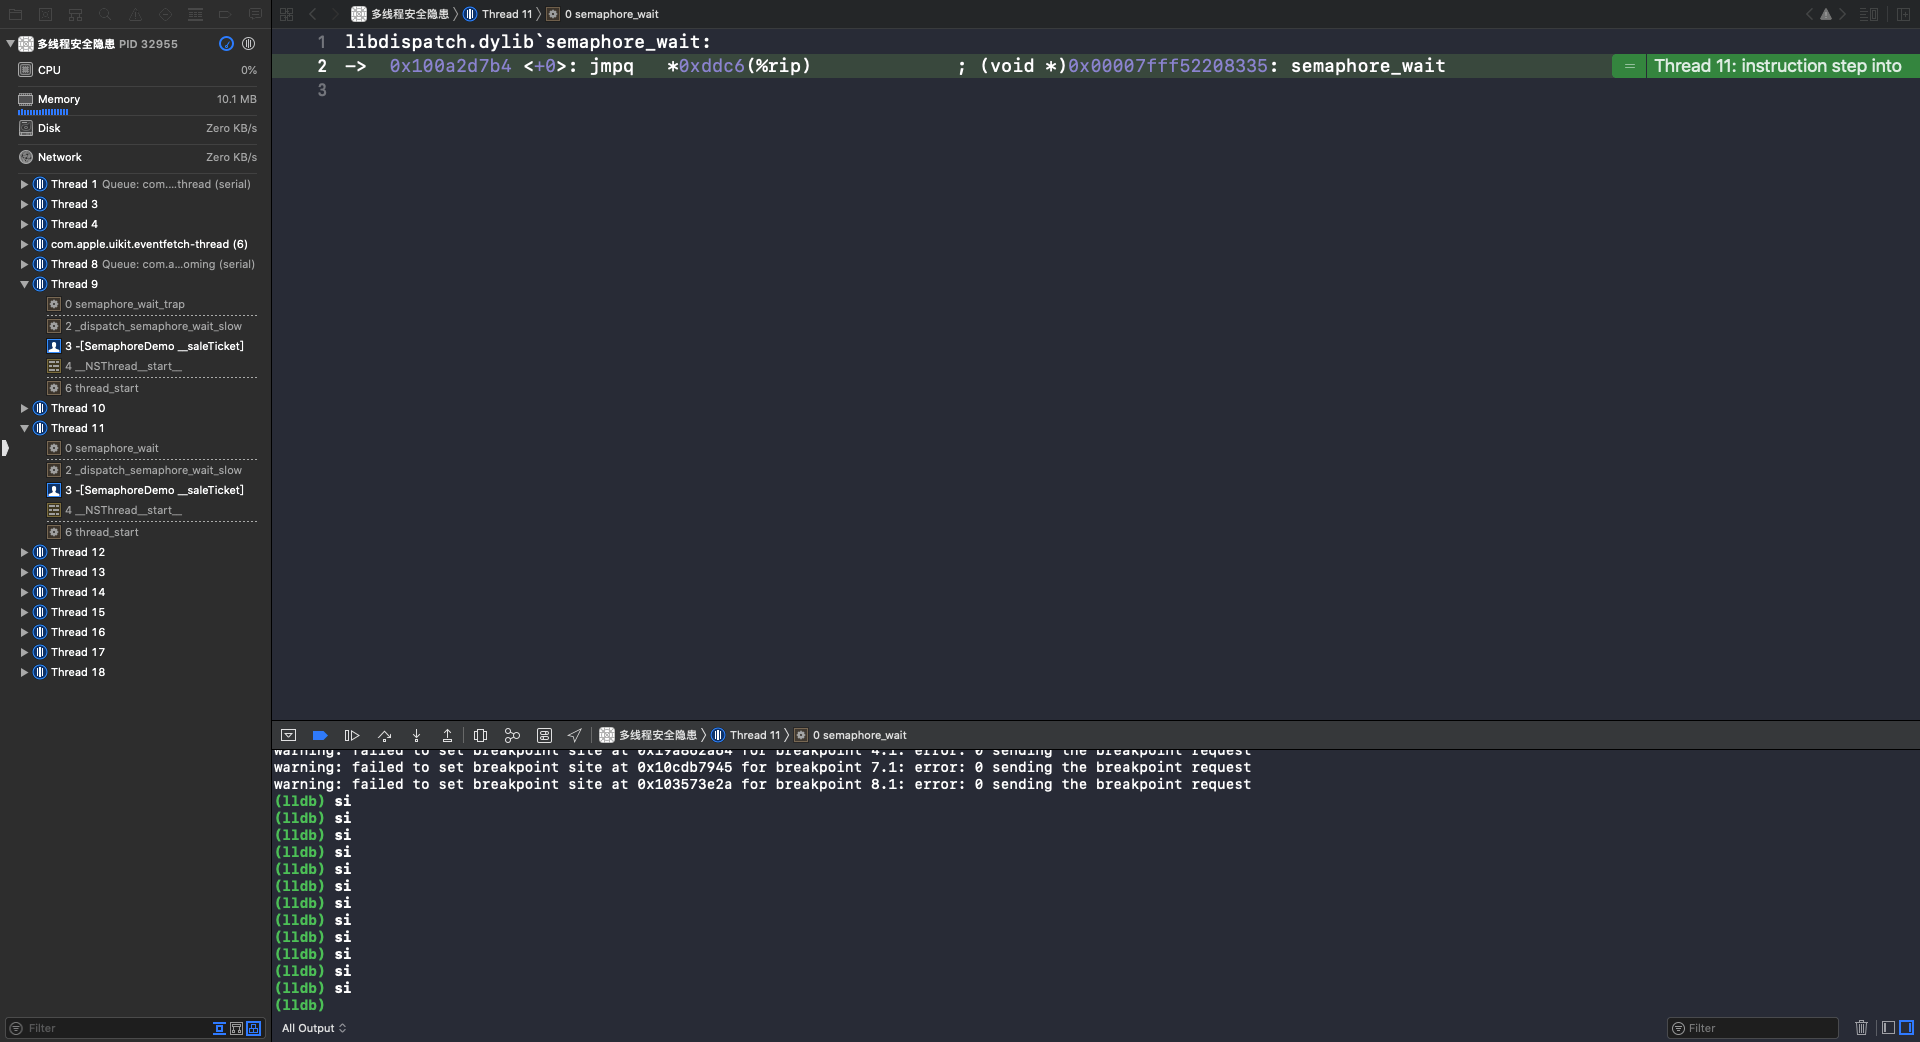Open the Issue navigator warning icon
This screenshot has width=1920, height=1042.
[136, 14]
